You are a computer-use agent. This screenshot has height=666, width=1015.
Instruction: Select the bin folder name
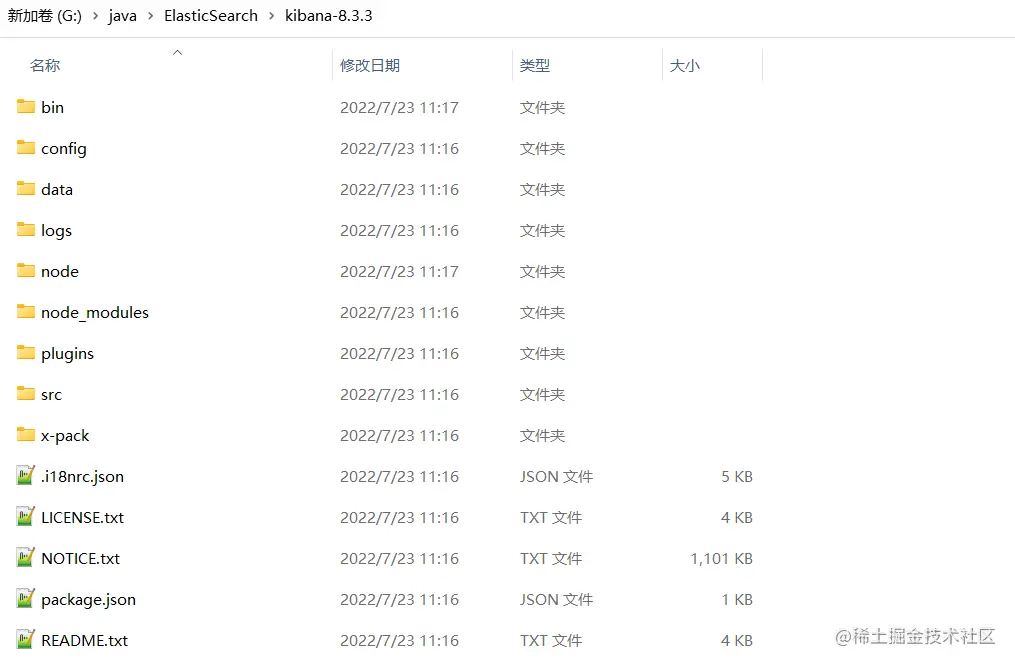(x=52, y=107)
